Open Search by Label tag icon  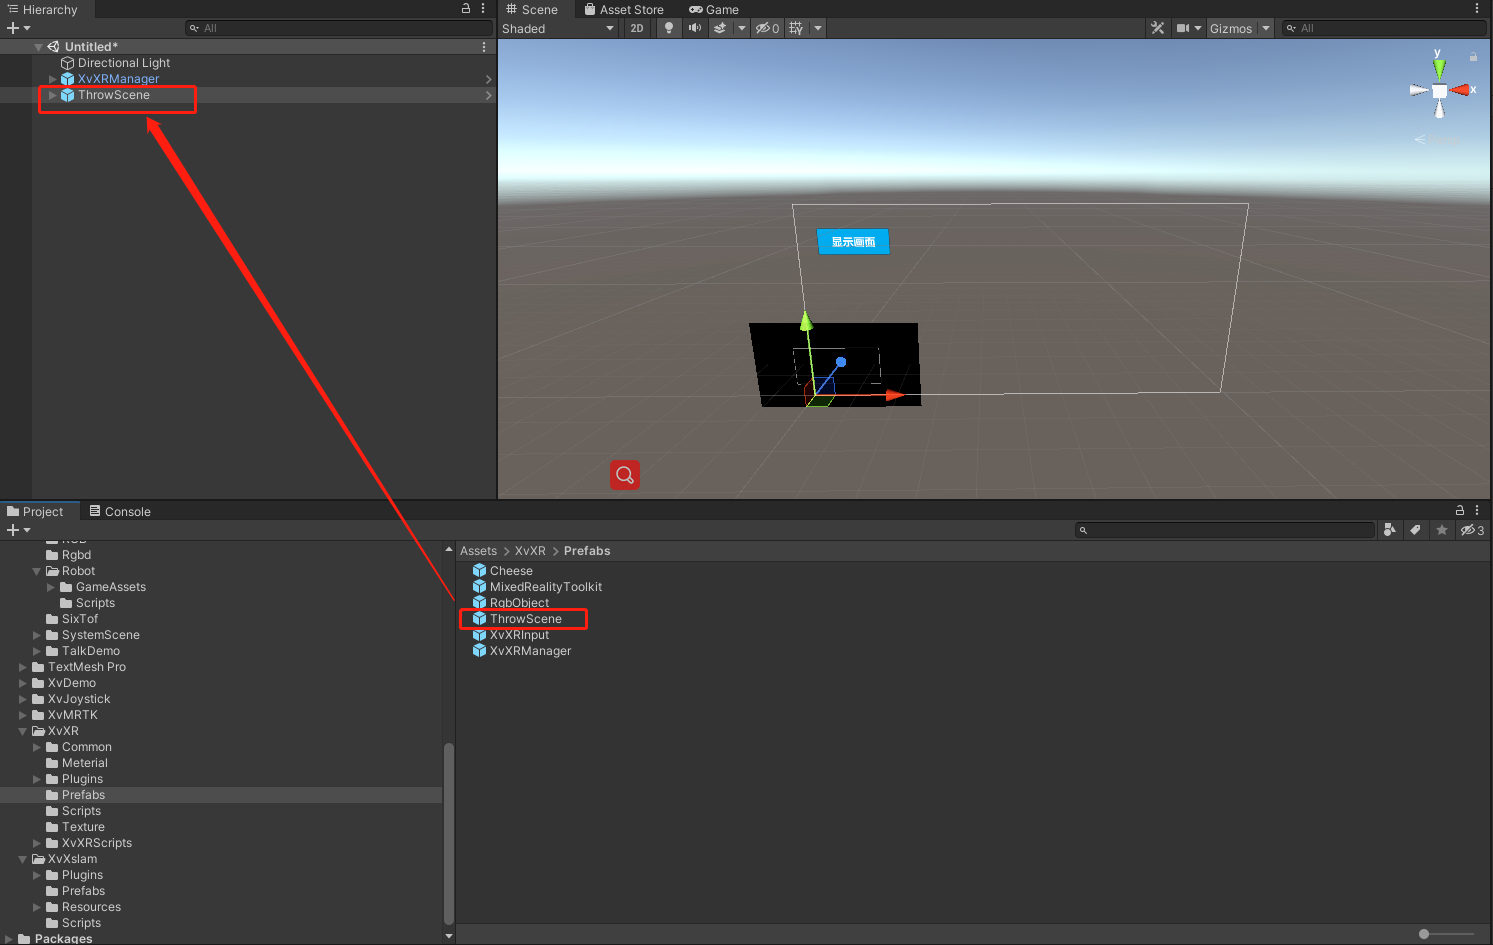click(1415, 530)
